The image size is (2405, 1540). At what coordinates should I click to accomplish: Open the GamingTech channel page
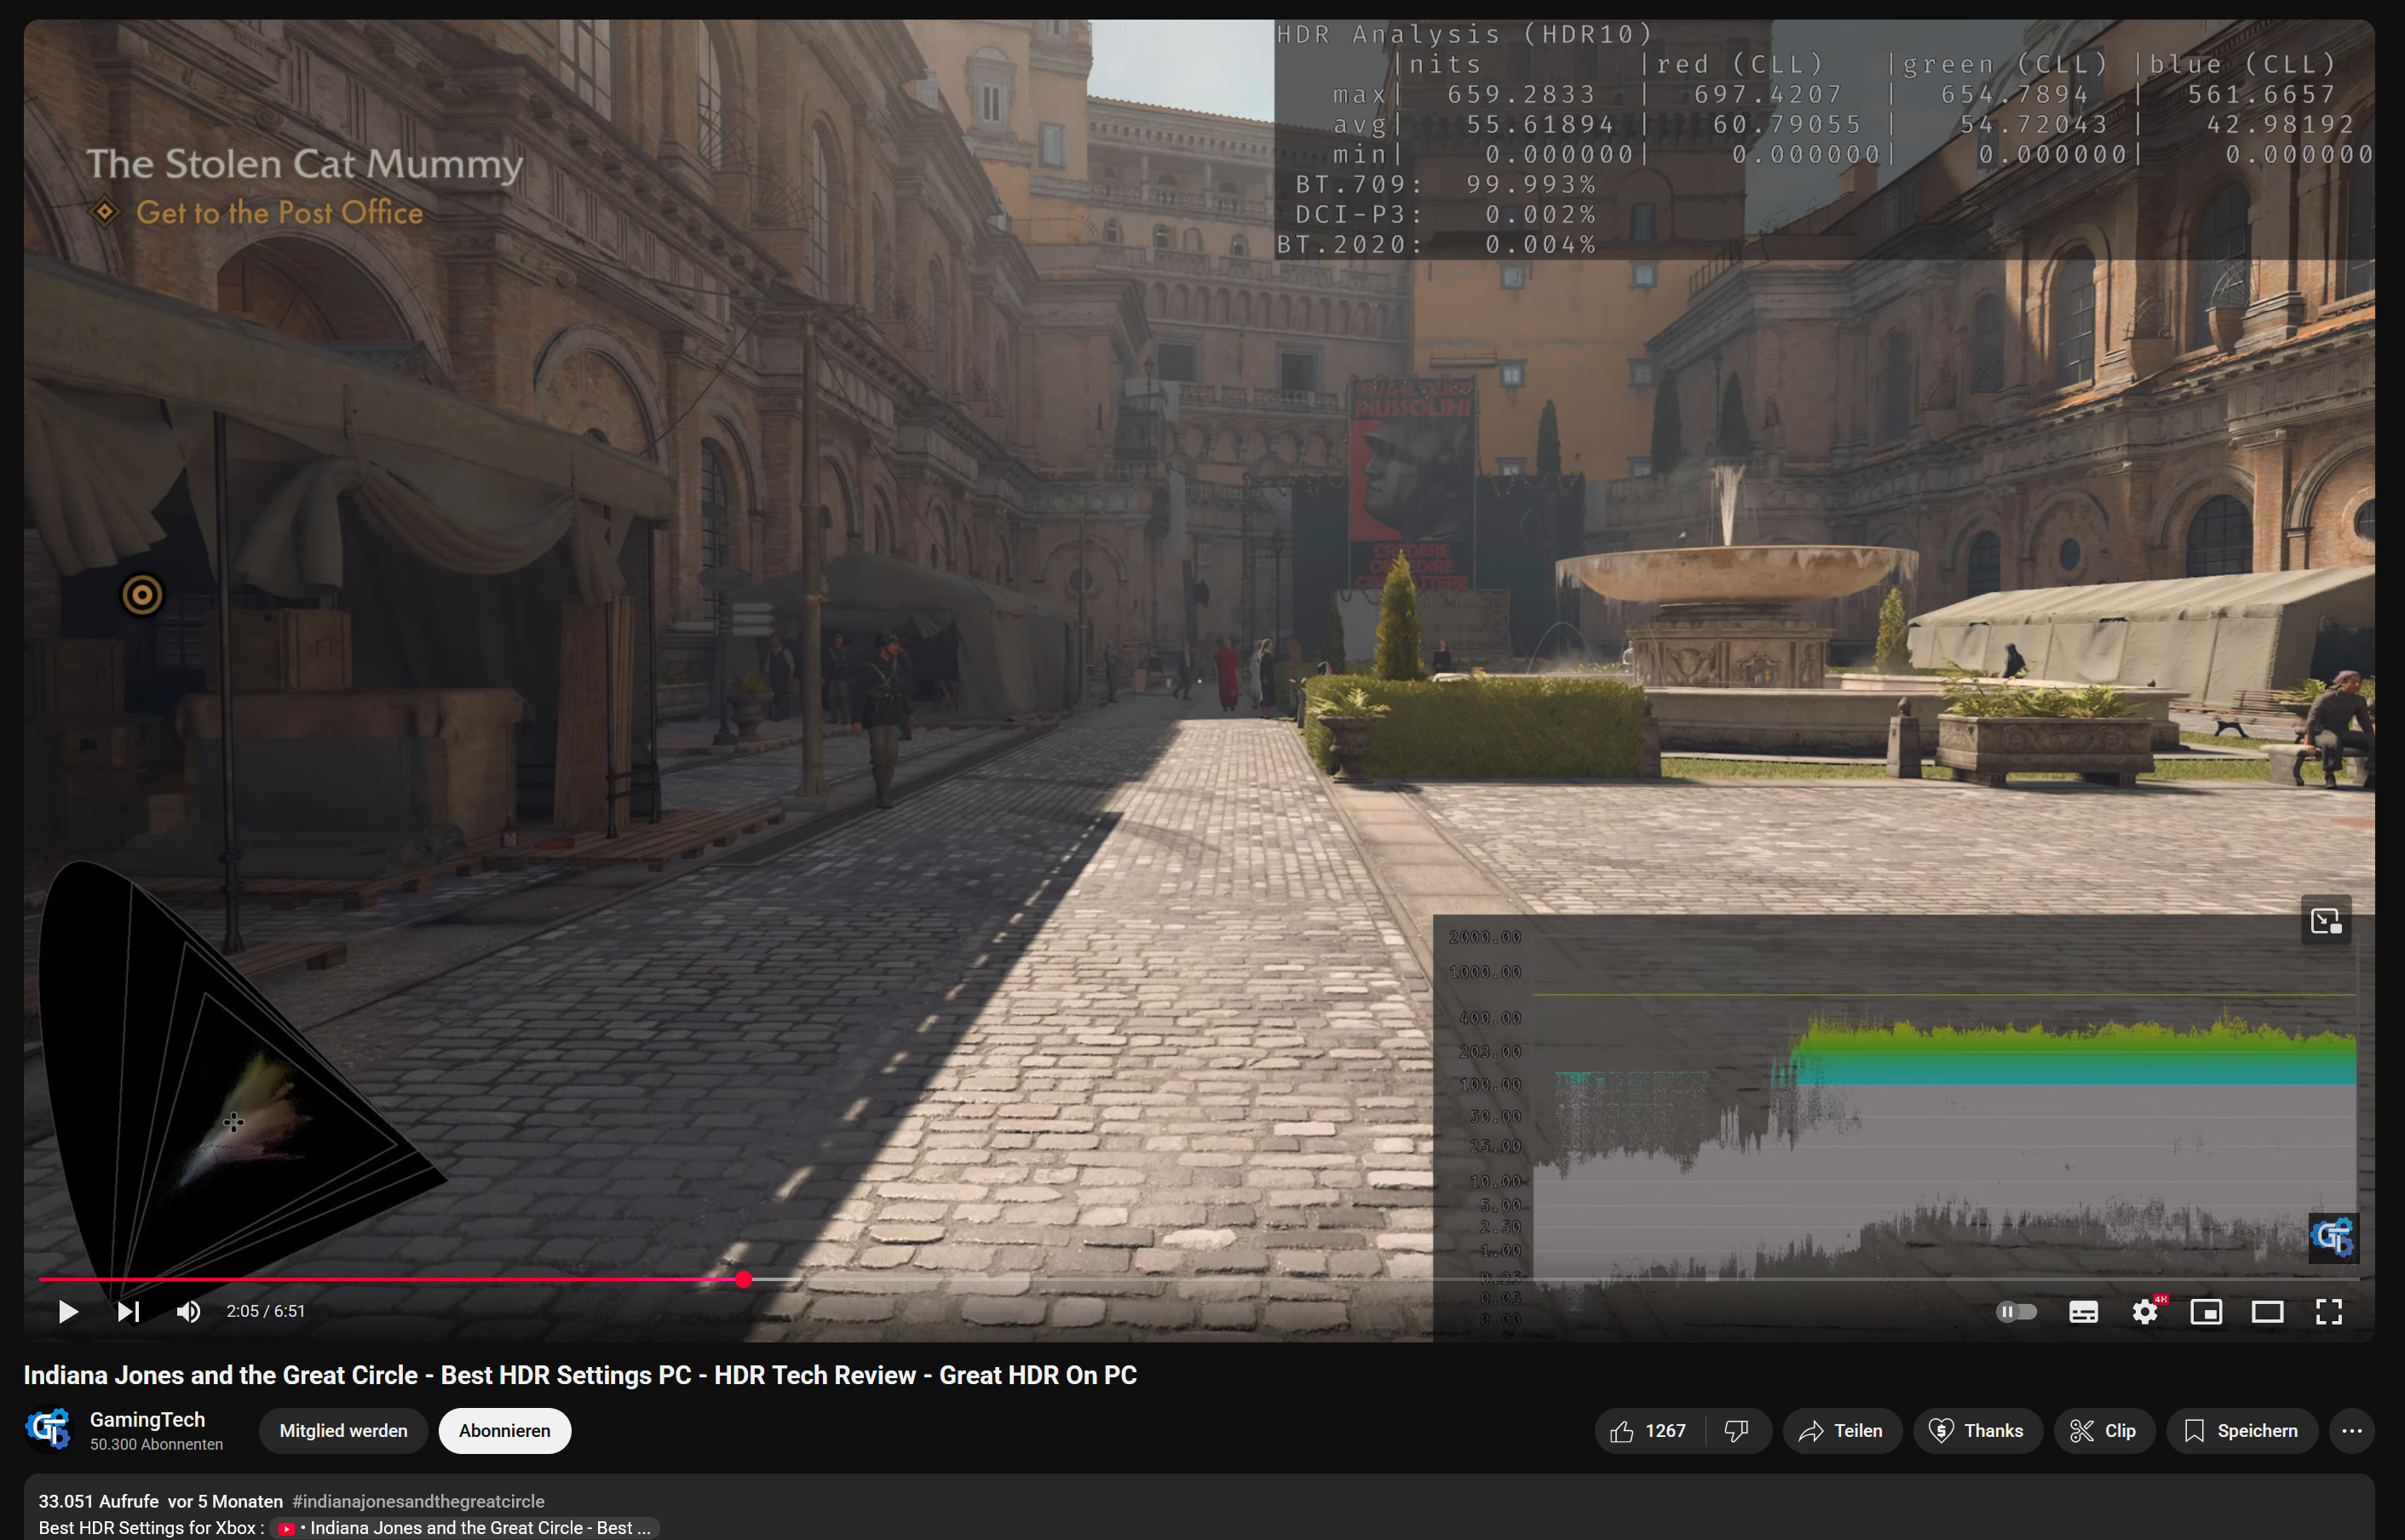147,1418
